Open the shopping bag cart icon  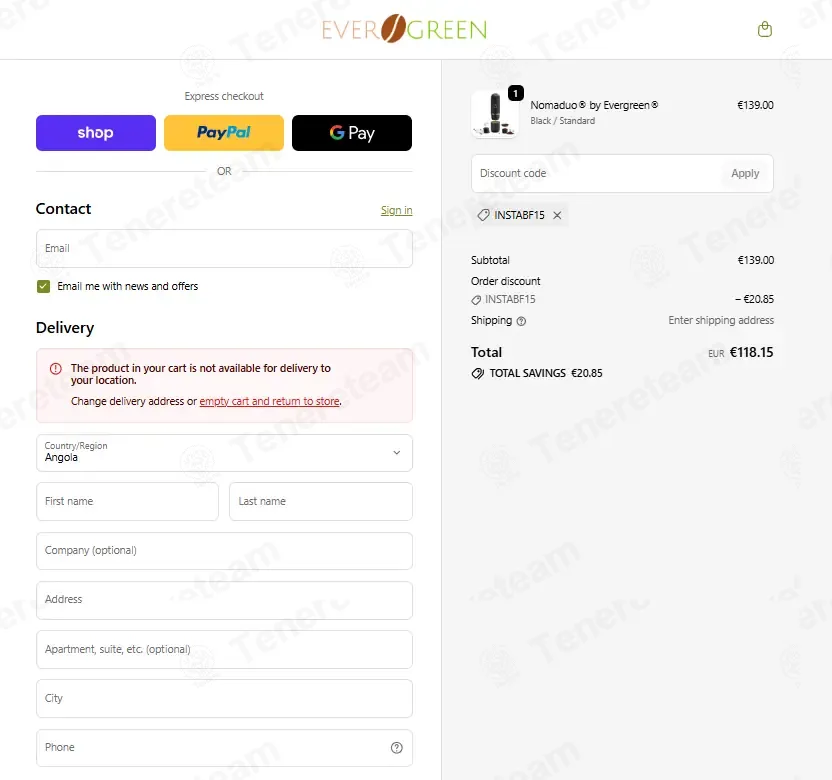tap(765, 29)
